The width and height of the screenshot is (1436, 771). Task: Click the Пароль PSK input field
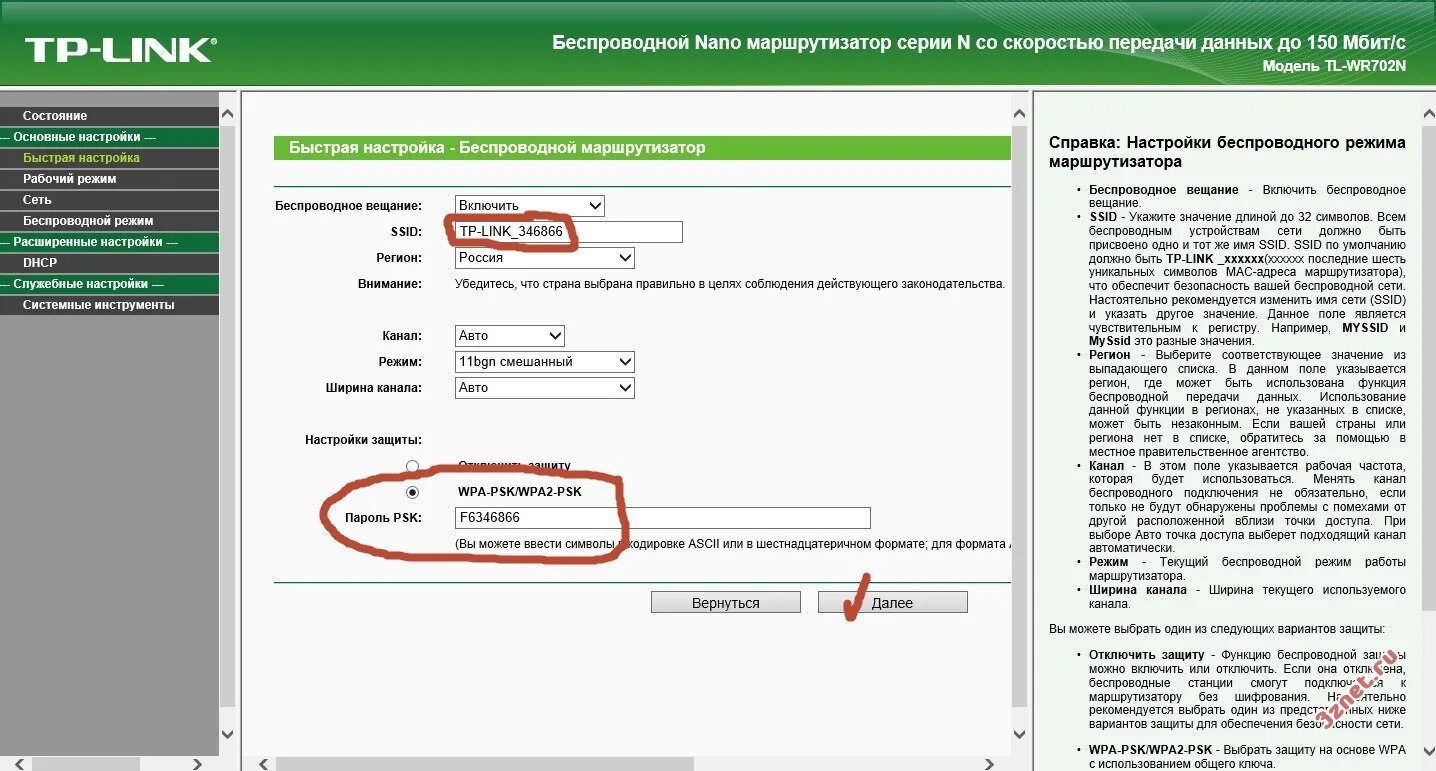pos(663,518)
